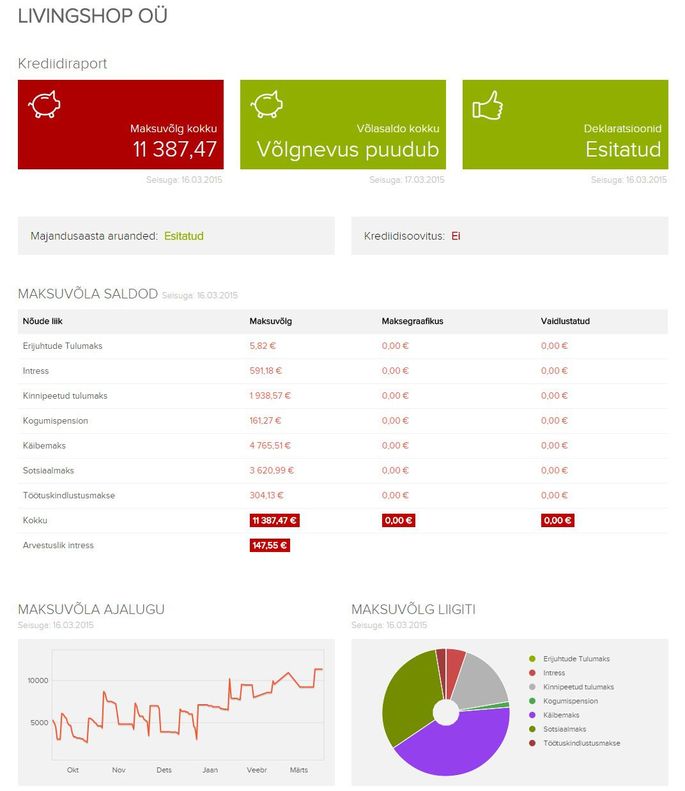Click the Kokku row label
This screenshot has height=791, width=685.
[35, 520]
